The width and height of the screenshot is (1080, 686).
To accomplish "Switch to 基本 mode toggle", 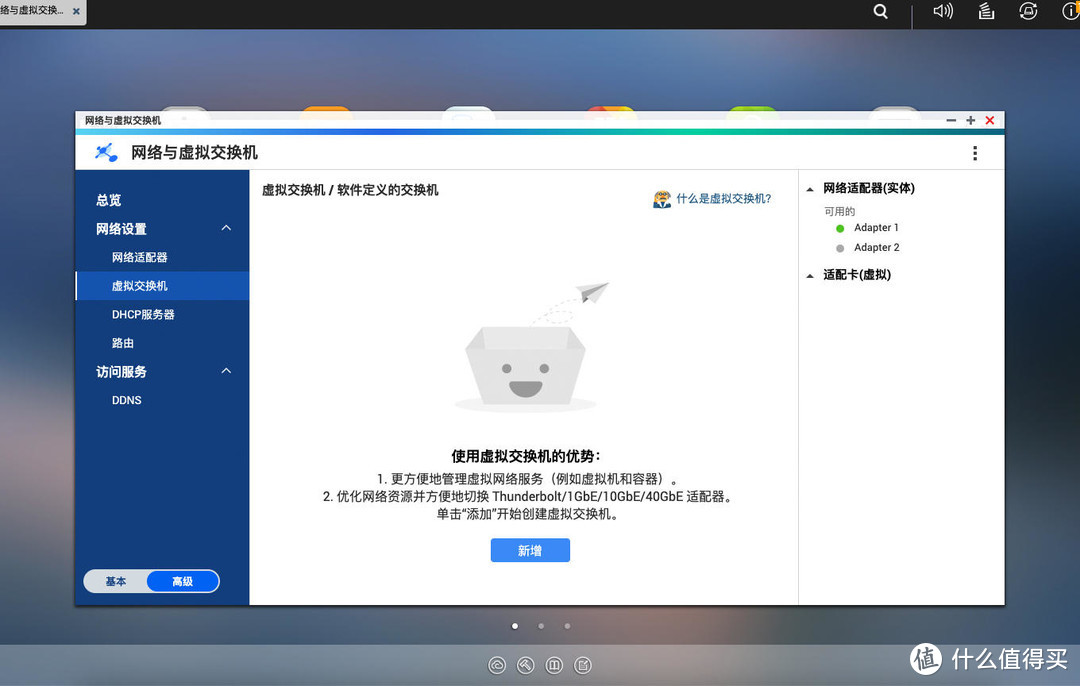I will tap(116, 581).
